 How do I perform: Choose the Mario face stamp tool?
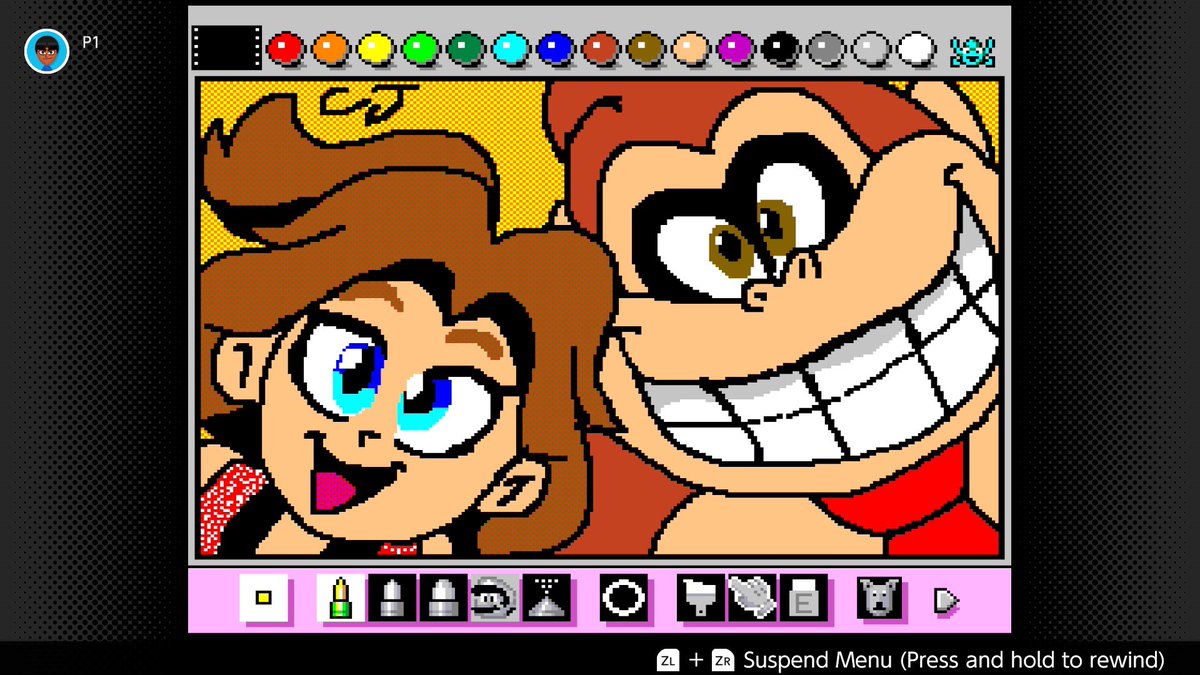coord(494,598)
